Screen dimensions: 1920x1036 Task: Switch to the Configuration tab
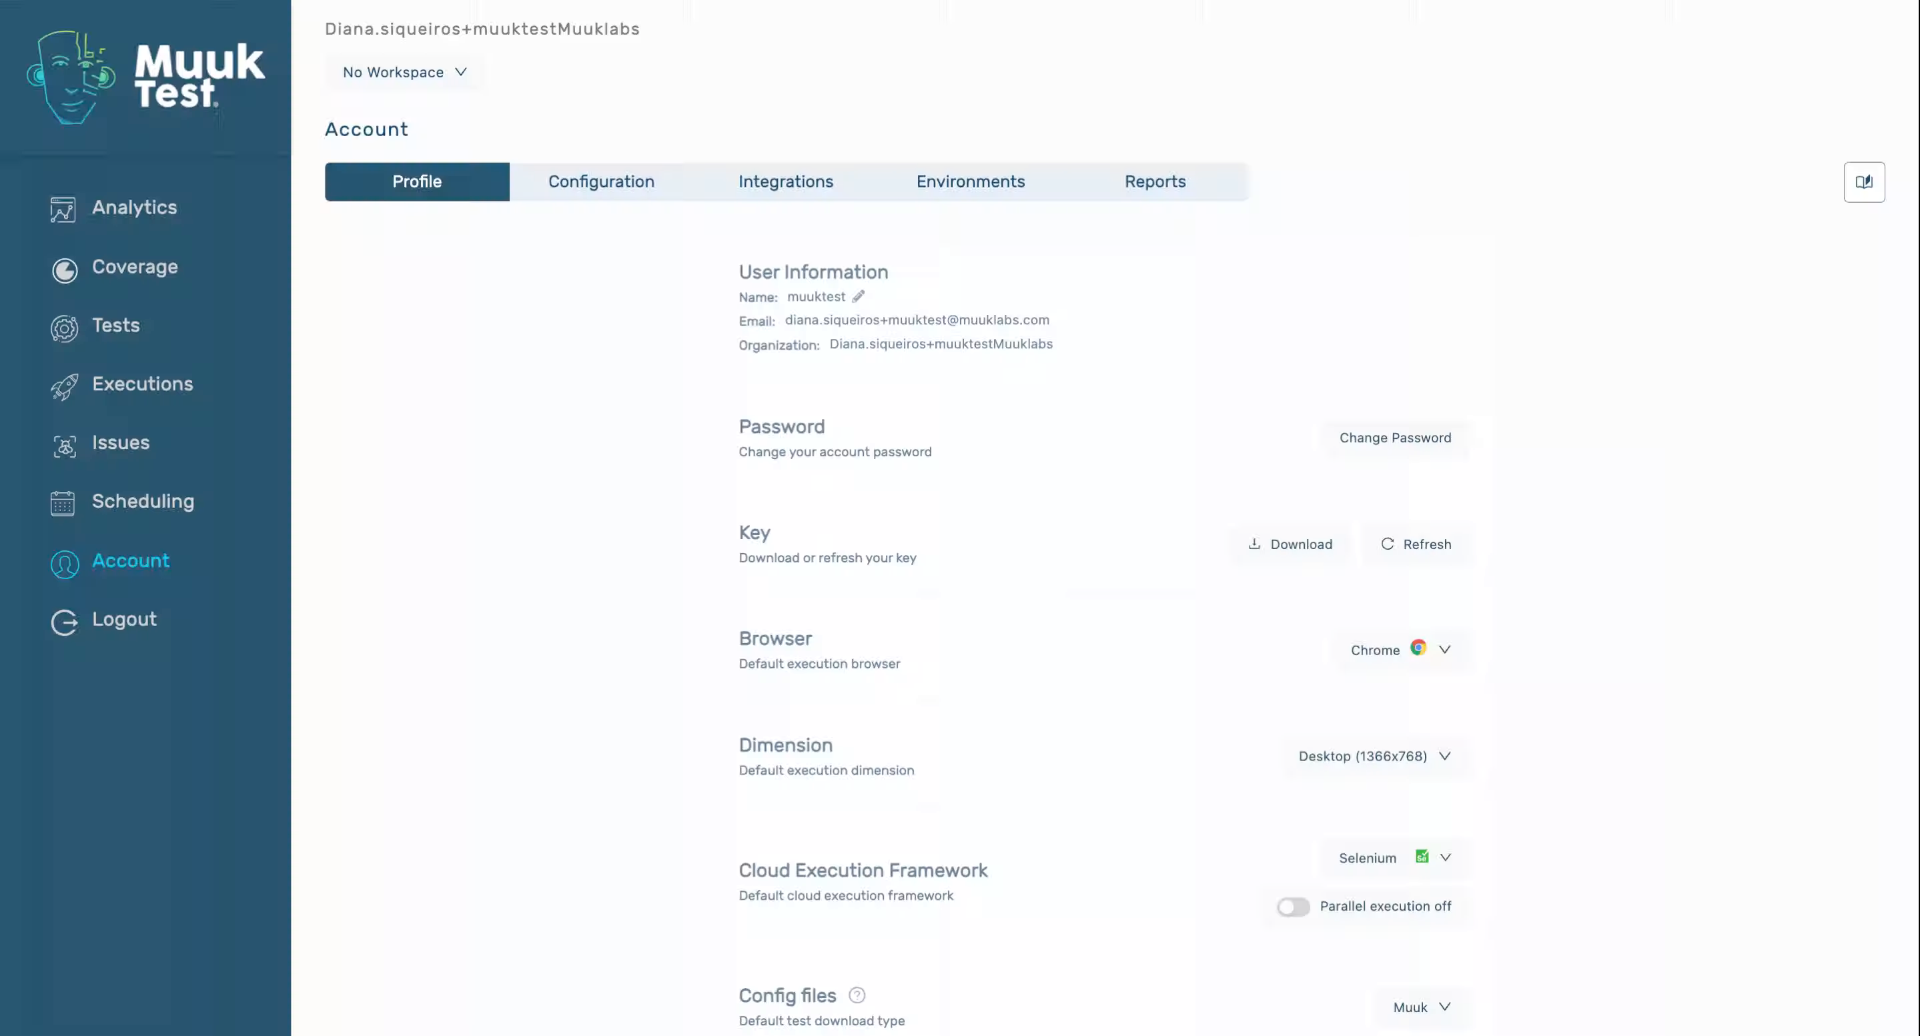pos(601,182)
